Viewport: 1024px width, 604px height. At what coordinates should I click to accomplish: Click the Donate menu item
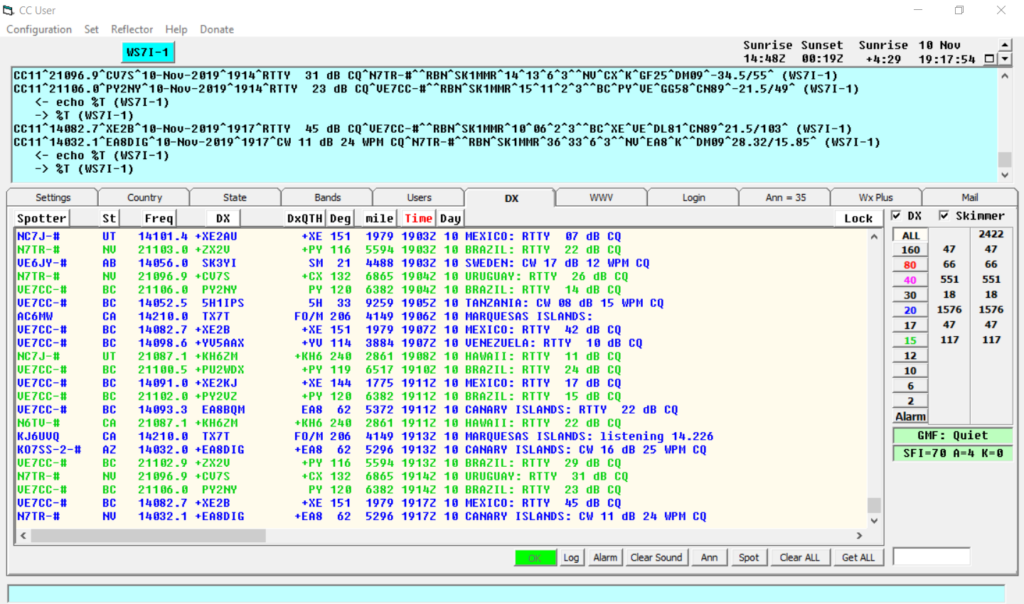tap(216, 29)
